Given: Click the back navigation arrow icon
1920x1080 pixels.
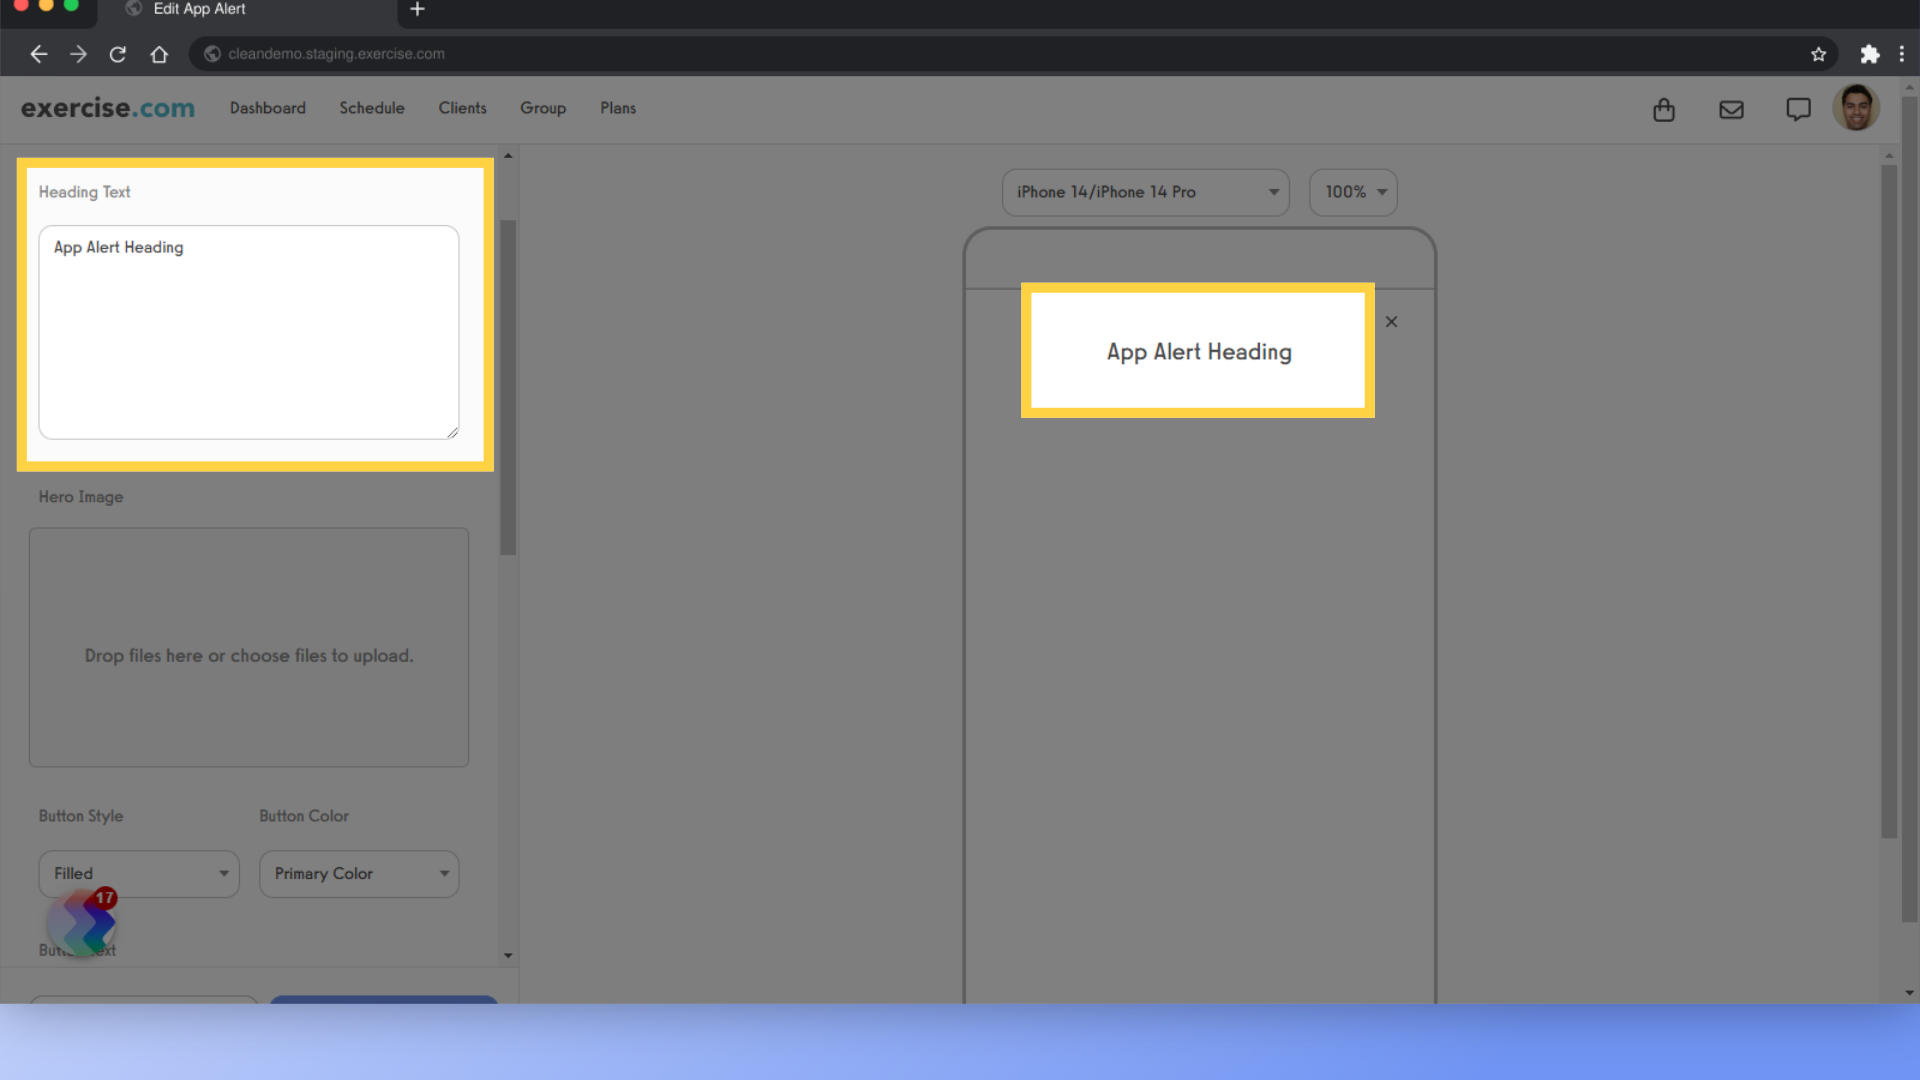Looking at the screenshot, I should (38, 54).
